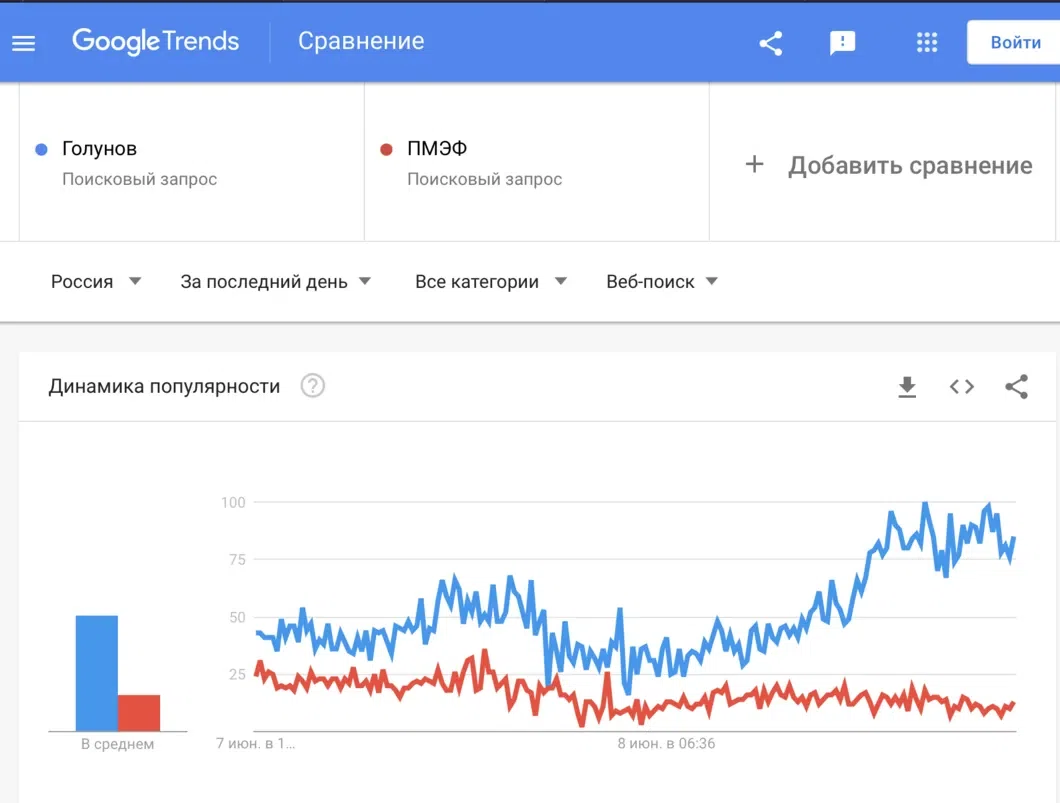Click the Google Trends logo
Viewport: 1060px width, 803px height.
[x=155, y=42]
